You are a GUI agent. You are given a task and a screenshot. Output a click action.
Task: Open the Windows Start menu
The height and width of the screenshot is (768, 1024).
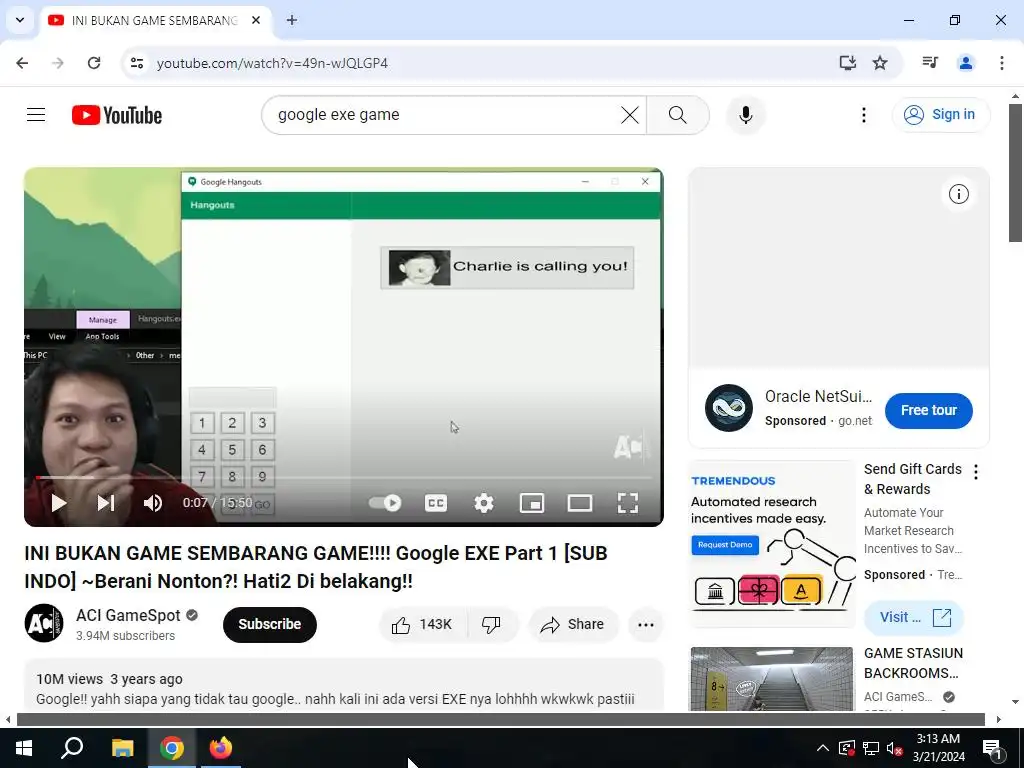coord(24,748)
